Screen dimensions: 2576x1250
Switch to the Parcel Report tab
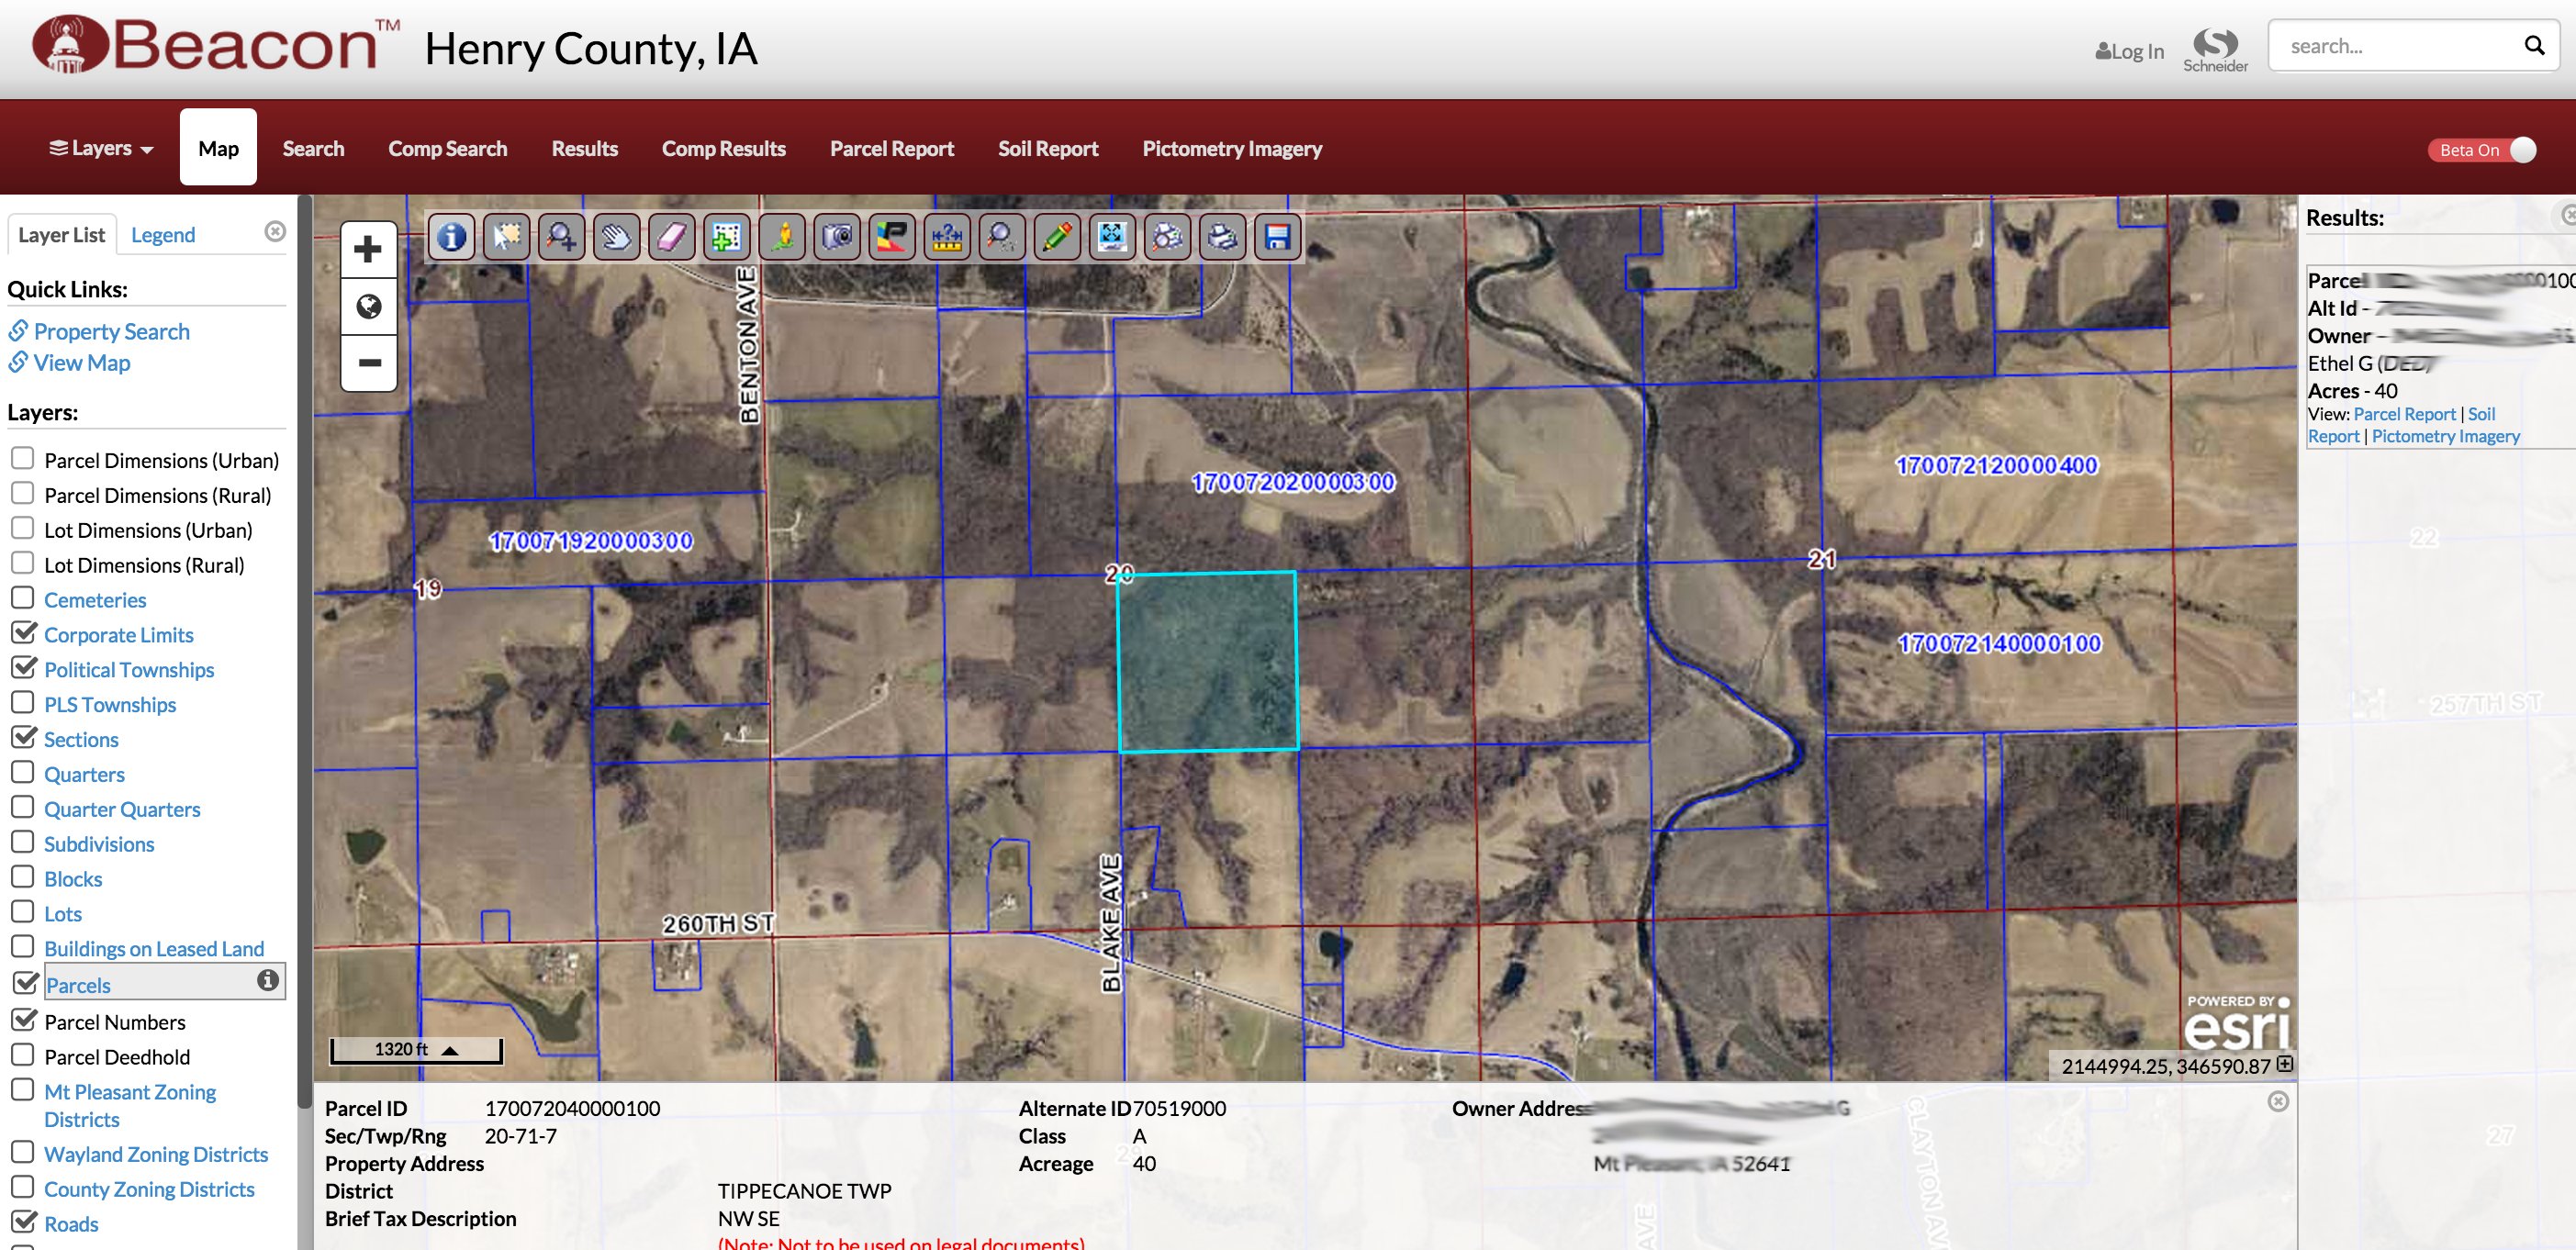tap(891, 148)
